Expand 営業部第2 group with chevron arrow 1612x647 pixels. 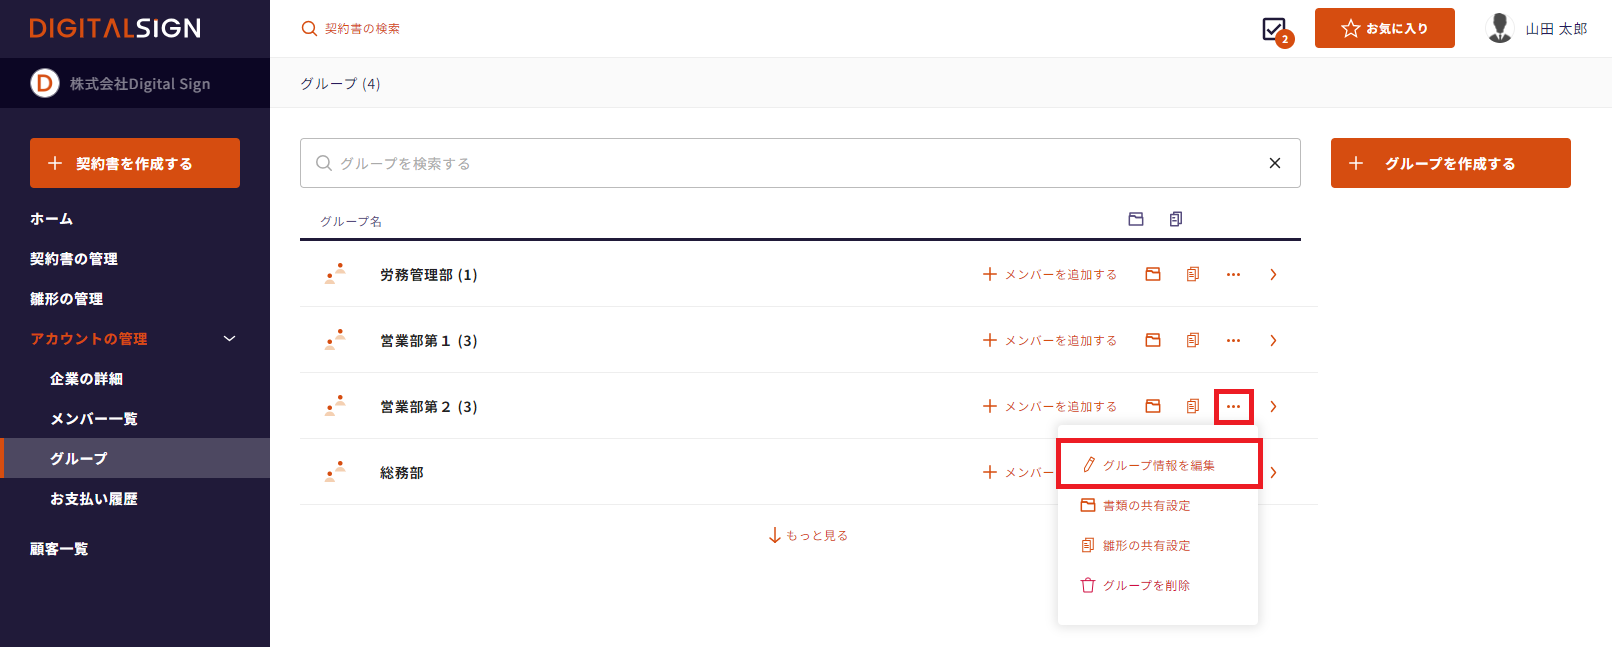pos(1273,406)
